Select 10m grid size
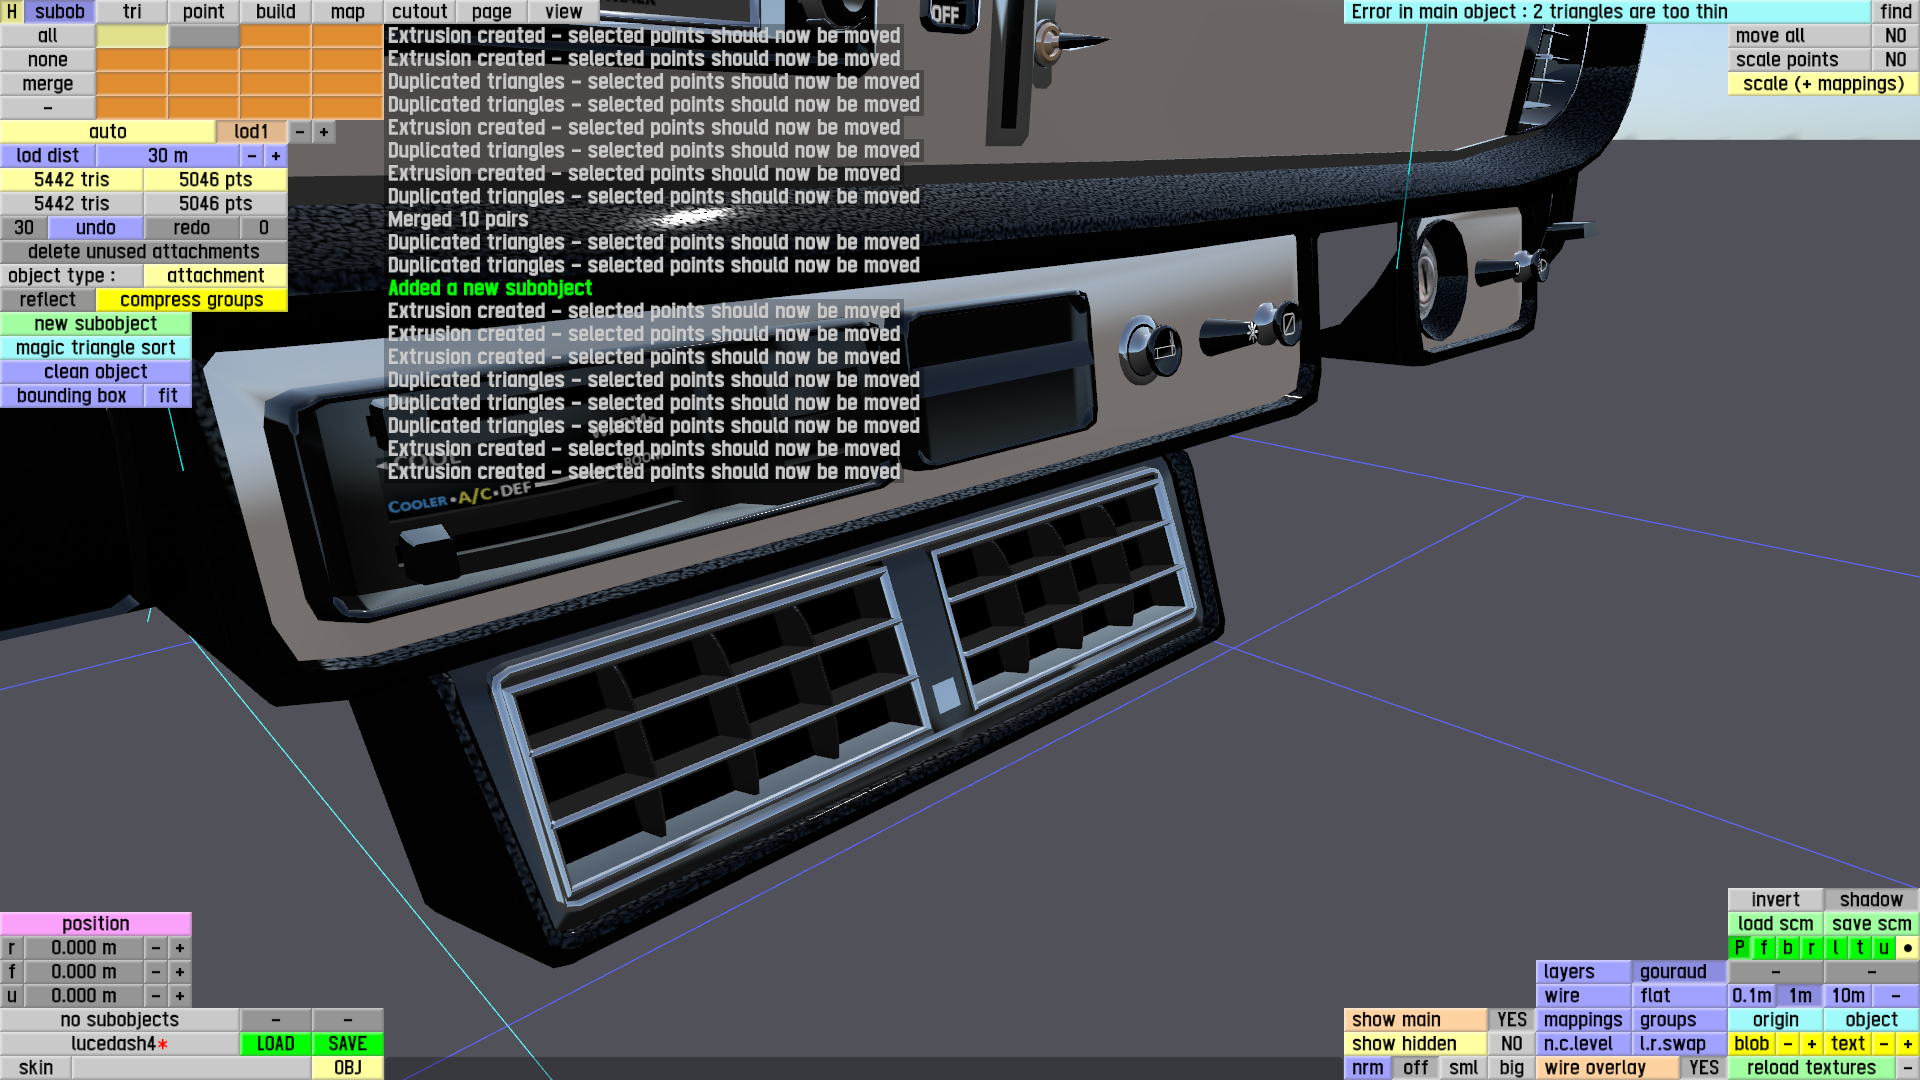The height and width of the screenshot is (1080, 1920). coord(1847,995)
